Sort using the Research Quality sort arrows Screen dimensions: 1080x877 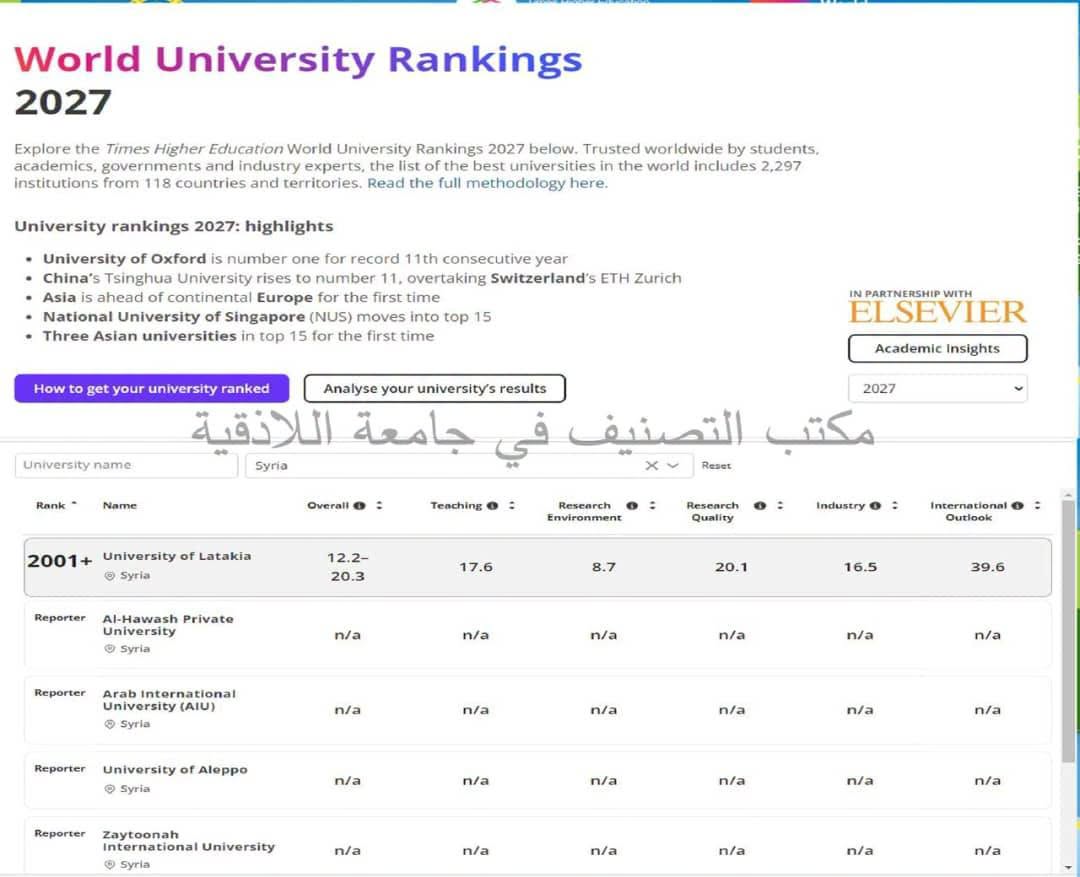point(780,506)
